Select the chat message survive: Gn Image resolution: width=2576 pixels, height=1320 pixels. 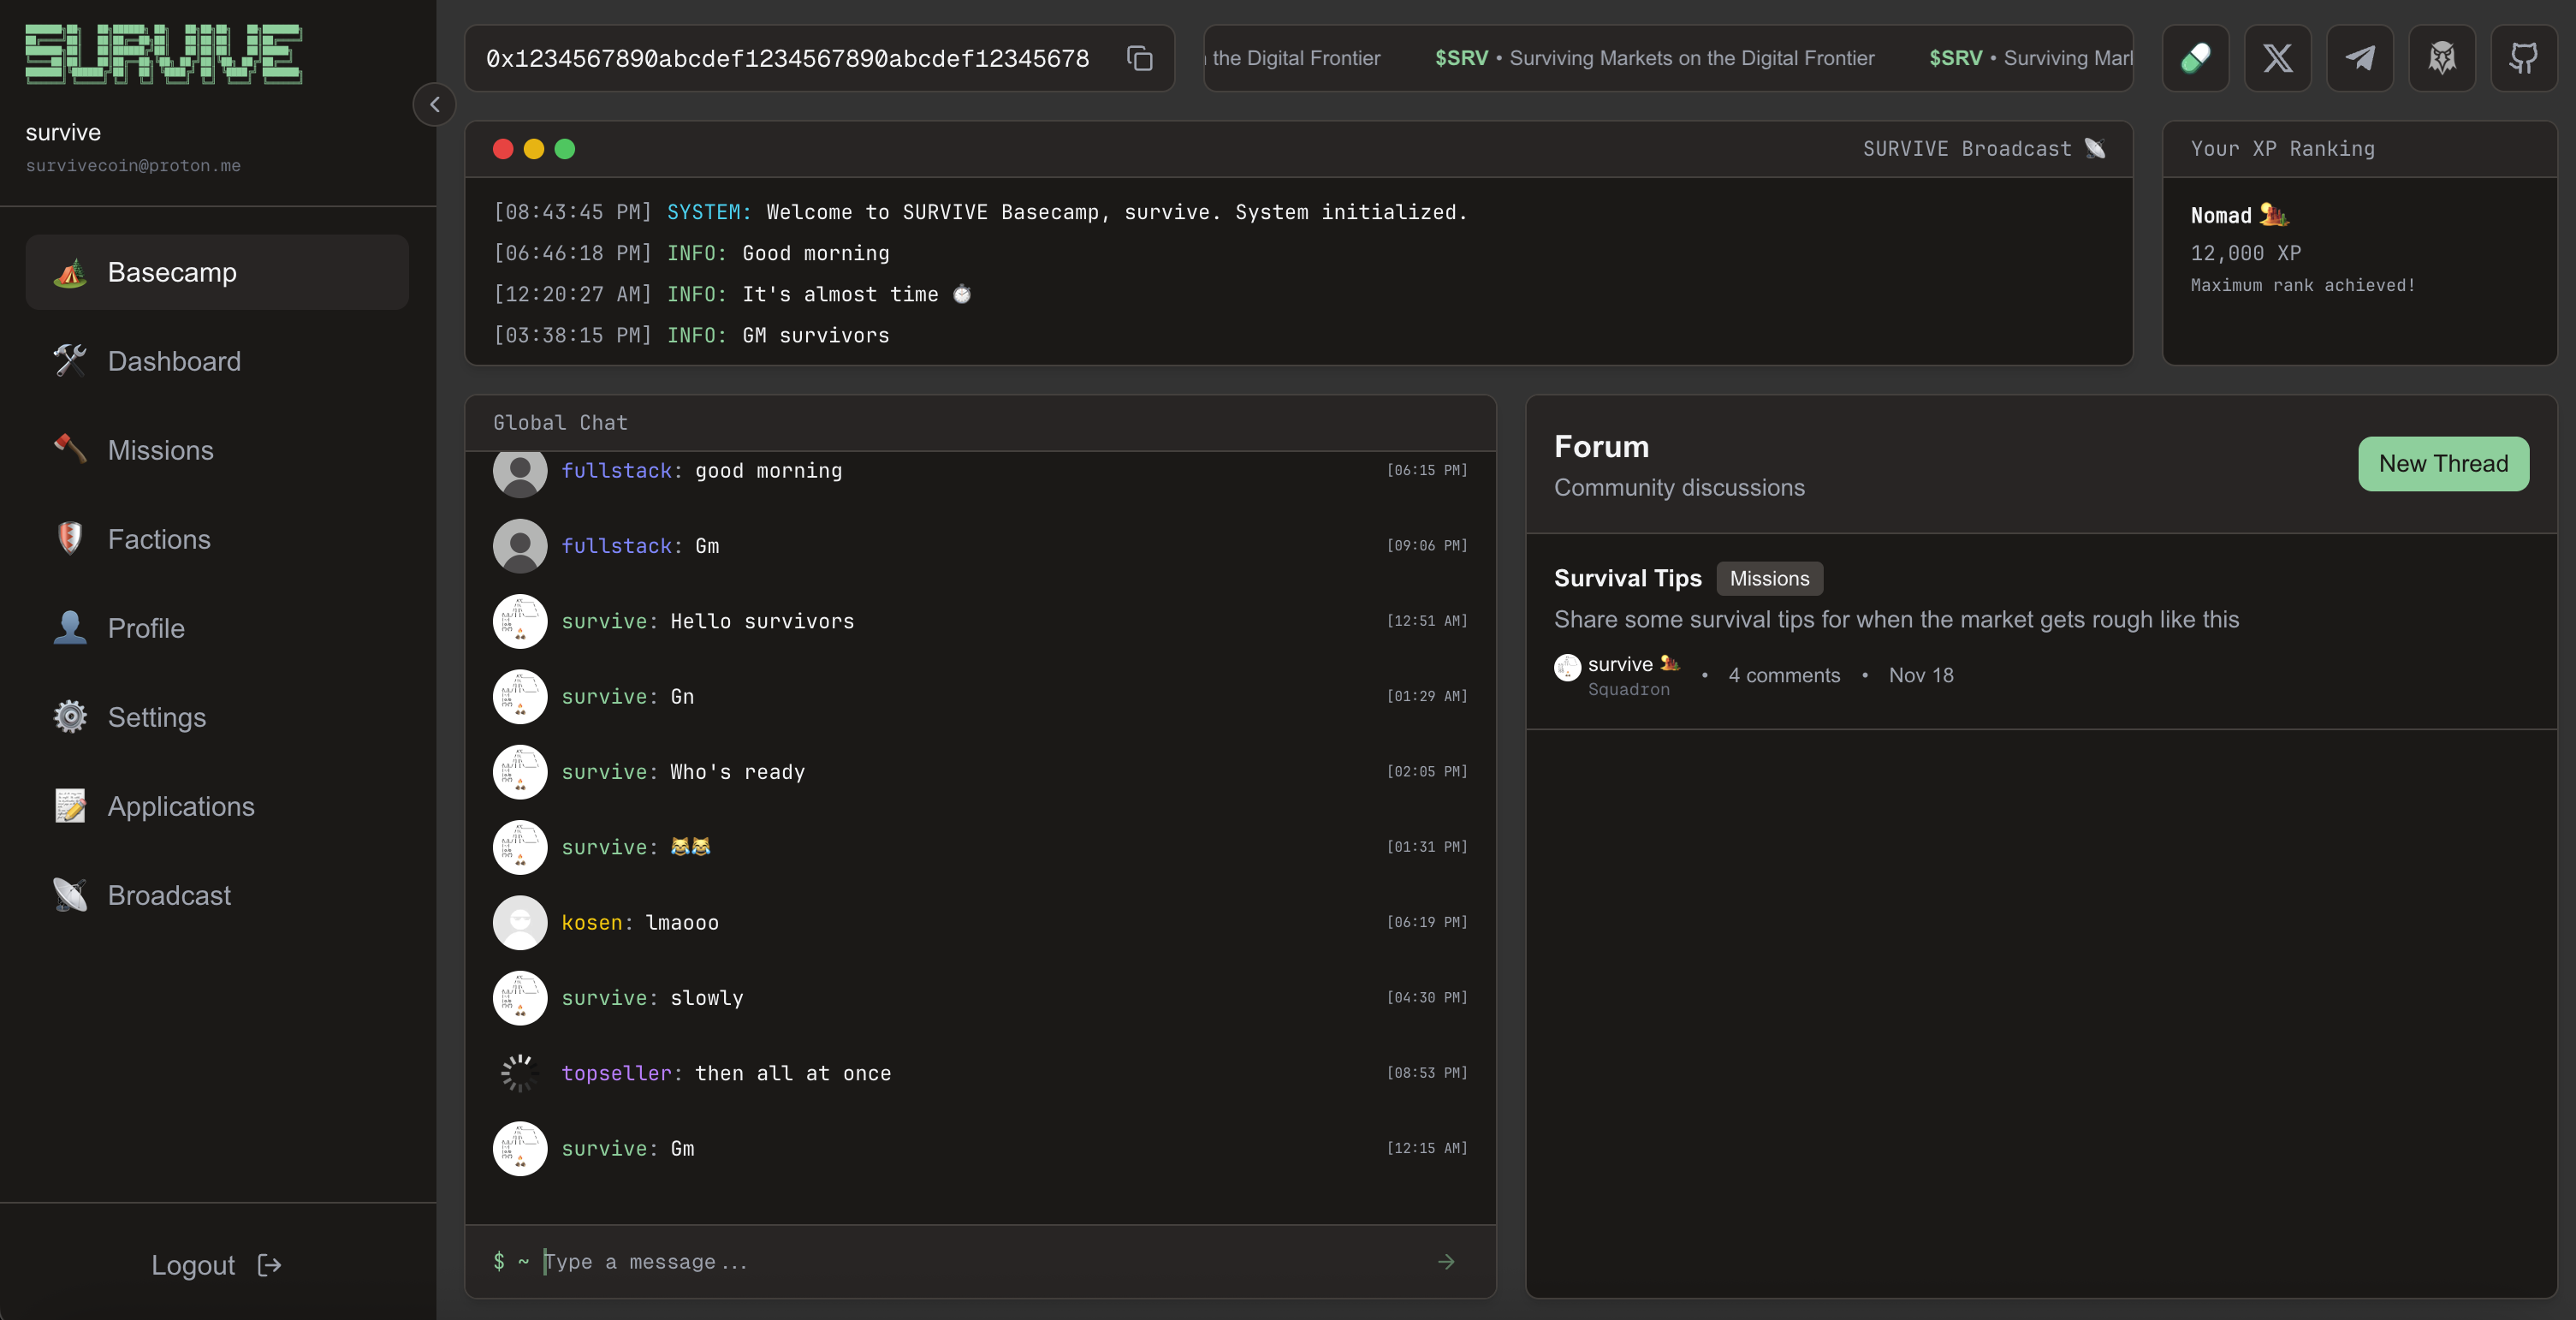click(628, 697)
